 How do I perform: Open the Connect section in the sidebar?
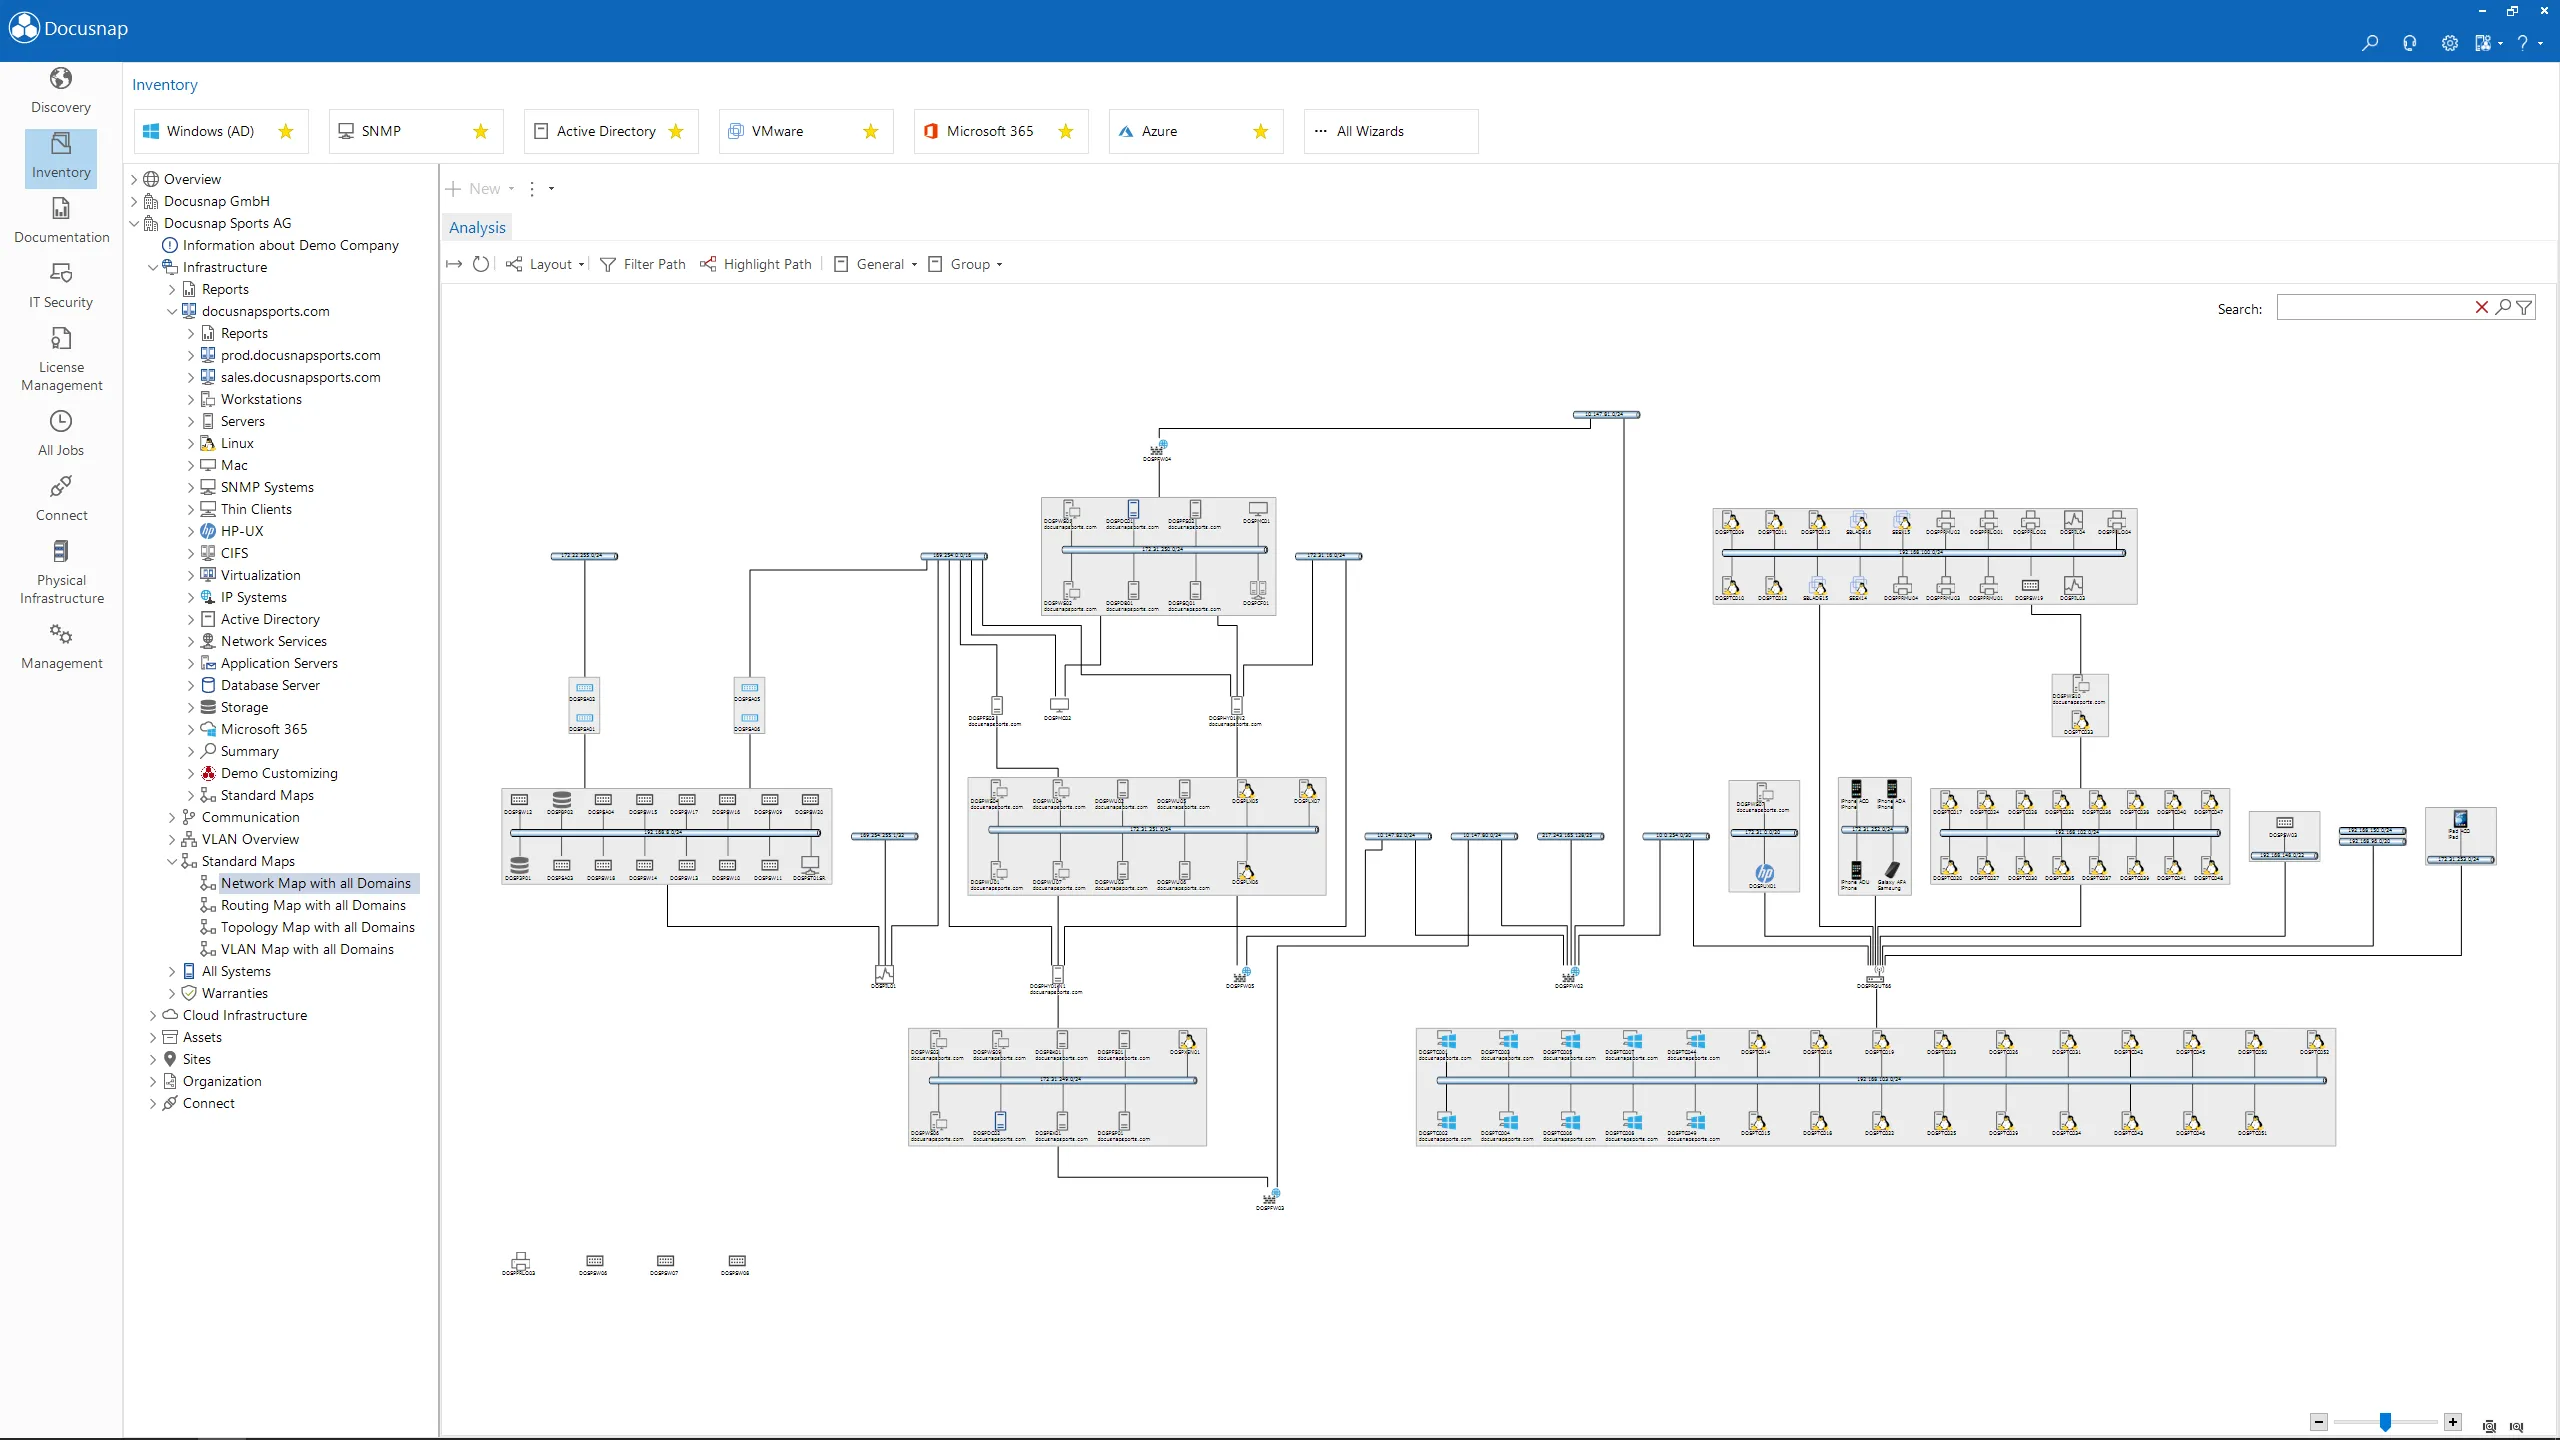point(61,498)
